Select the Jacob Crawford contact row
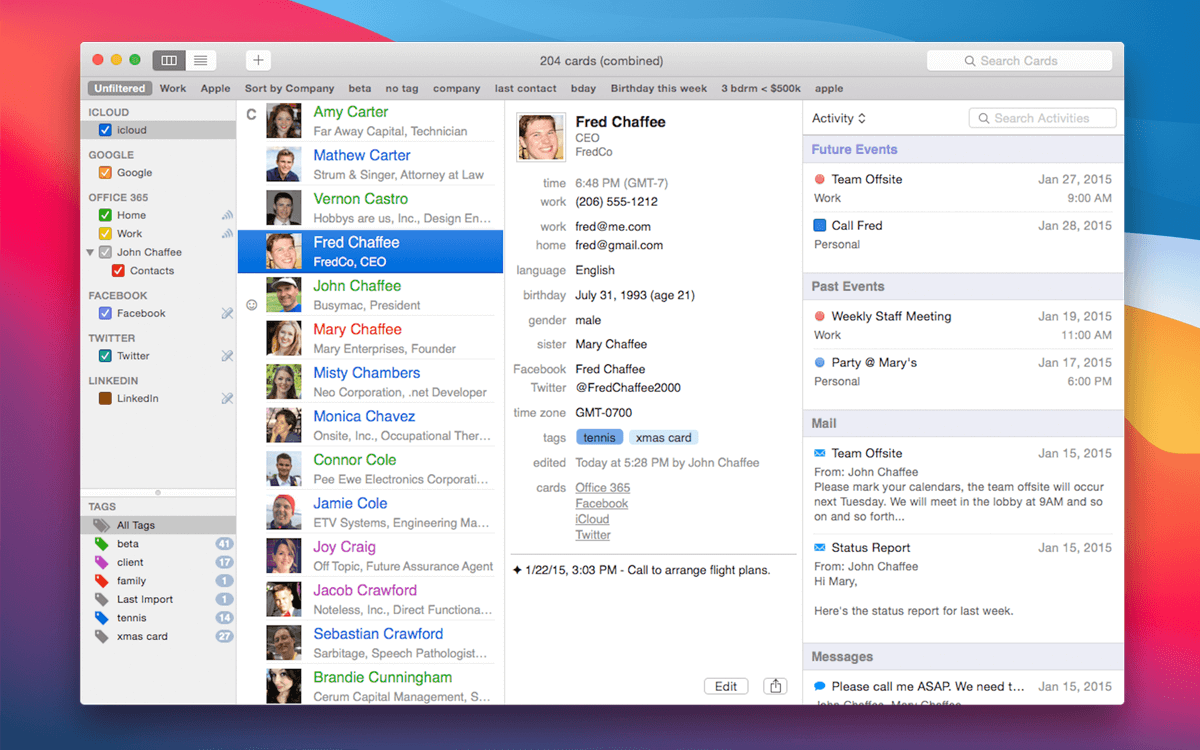1200x750 pixels. (x=371, y=599)
